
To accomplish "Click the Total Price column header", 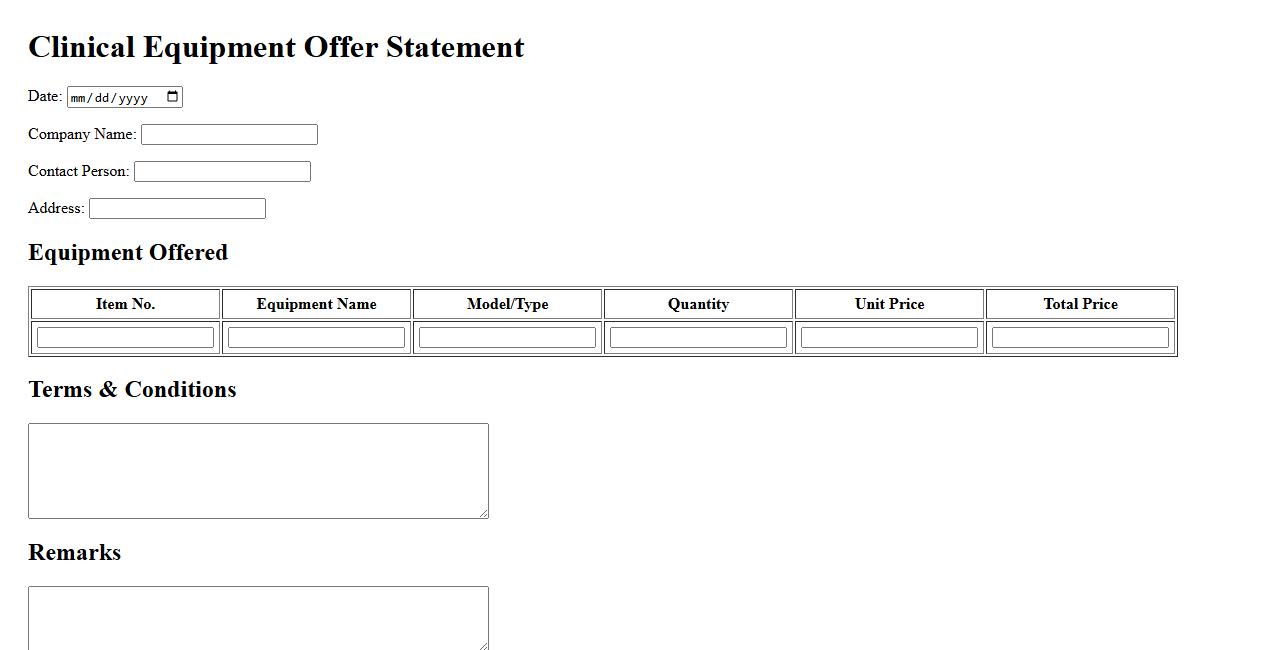I will (x=1080, y=304).
